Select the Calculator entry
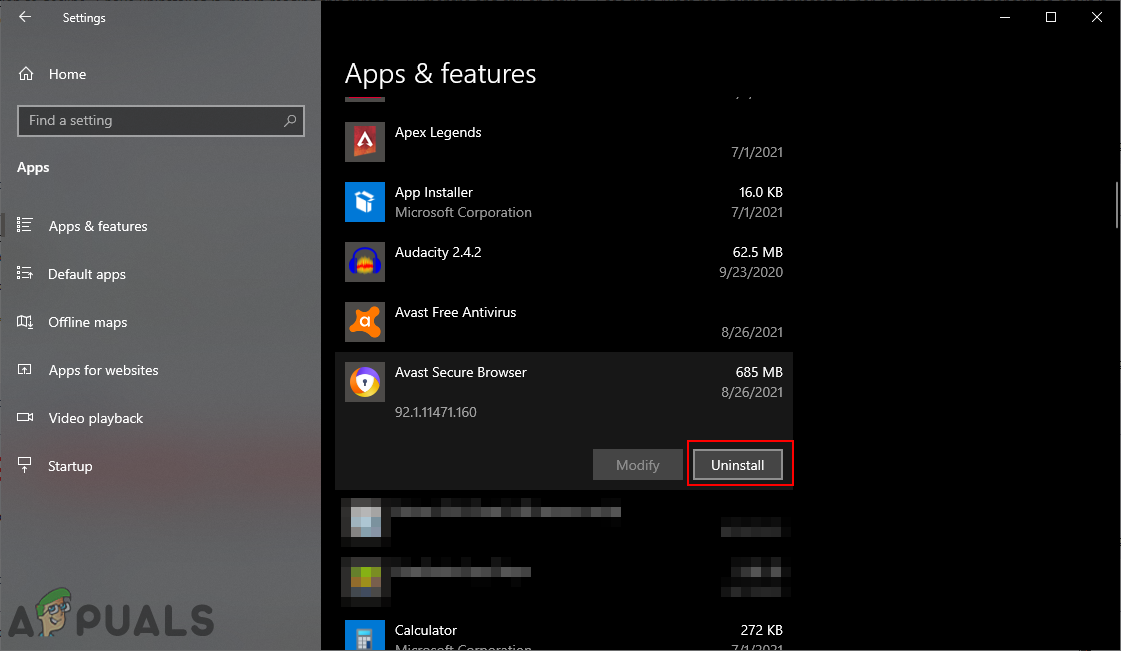 [x=426, y=630]
